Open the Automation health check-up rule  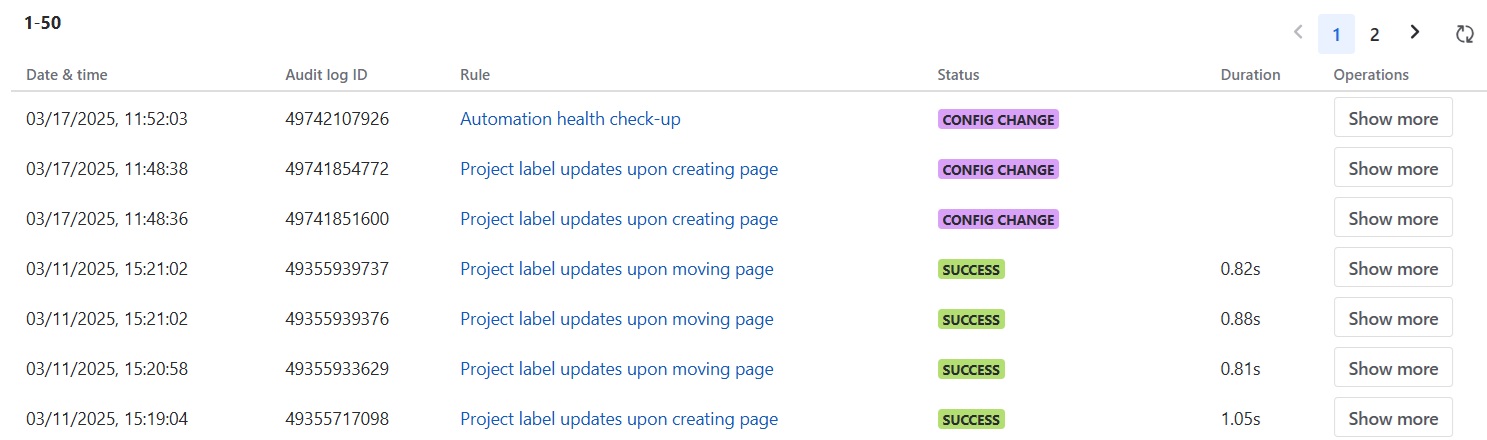pos(570,119)
